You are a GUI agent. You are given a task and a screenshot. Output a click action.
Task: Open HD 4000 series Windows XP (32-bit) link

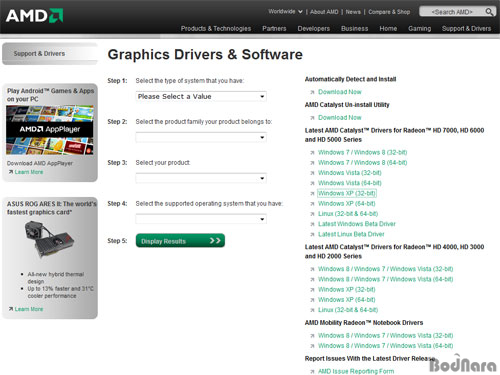347,290
